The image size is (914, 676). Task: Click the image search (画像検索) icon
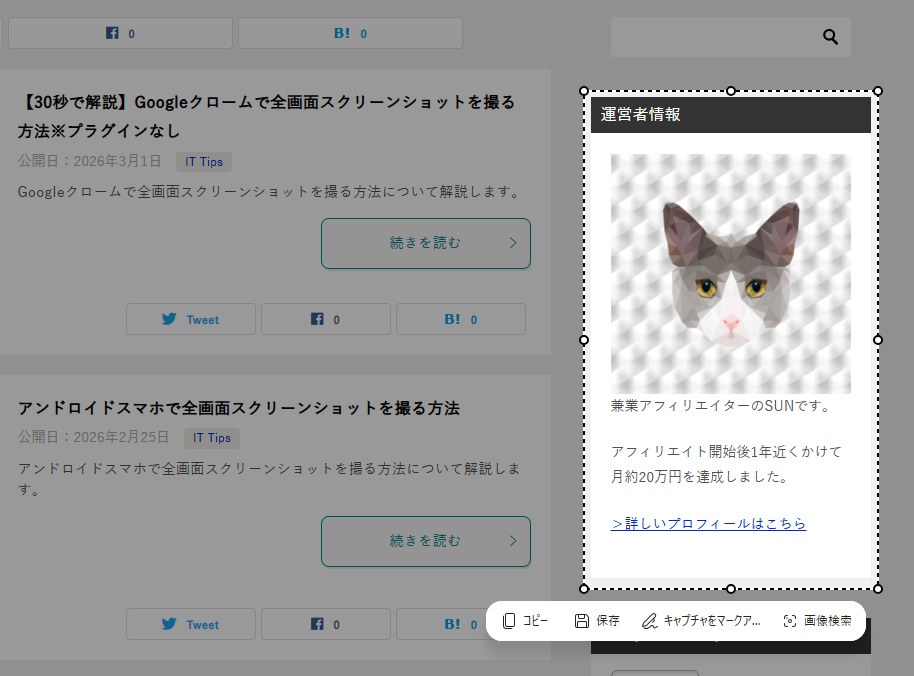tap(790, 621)
